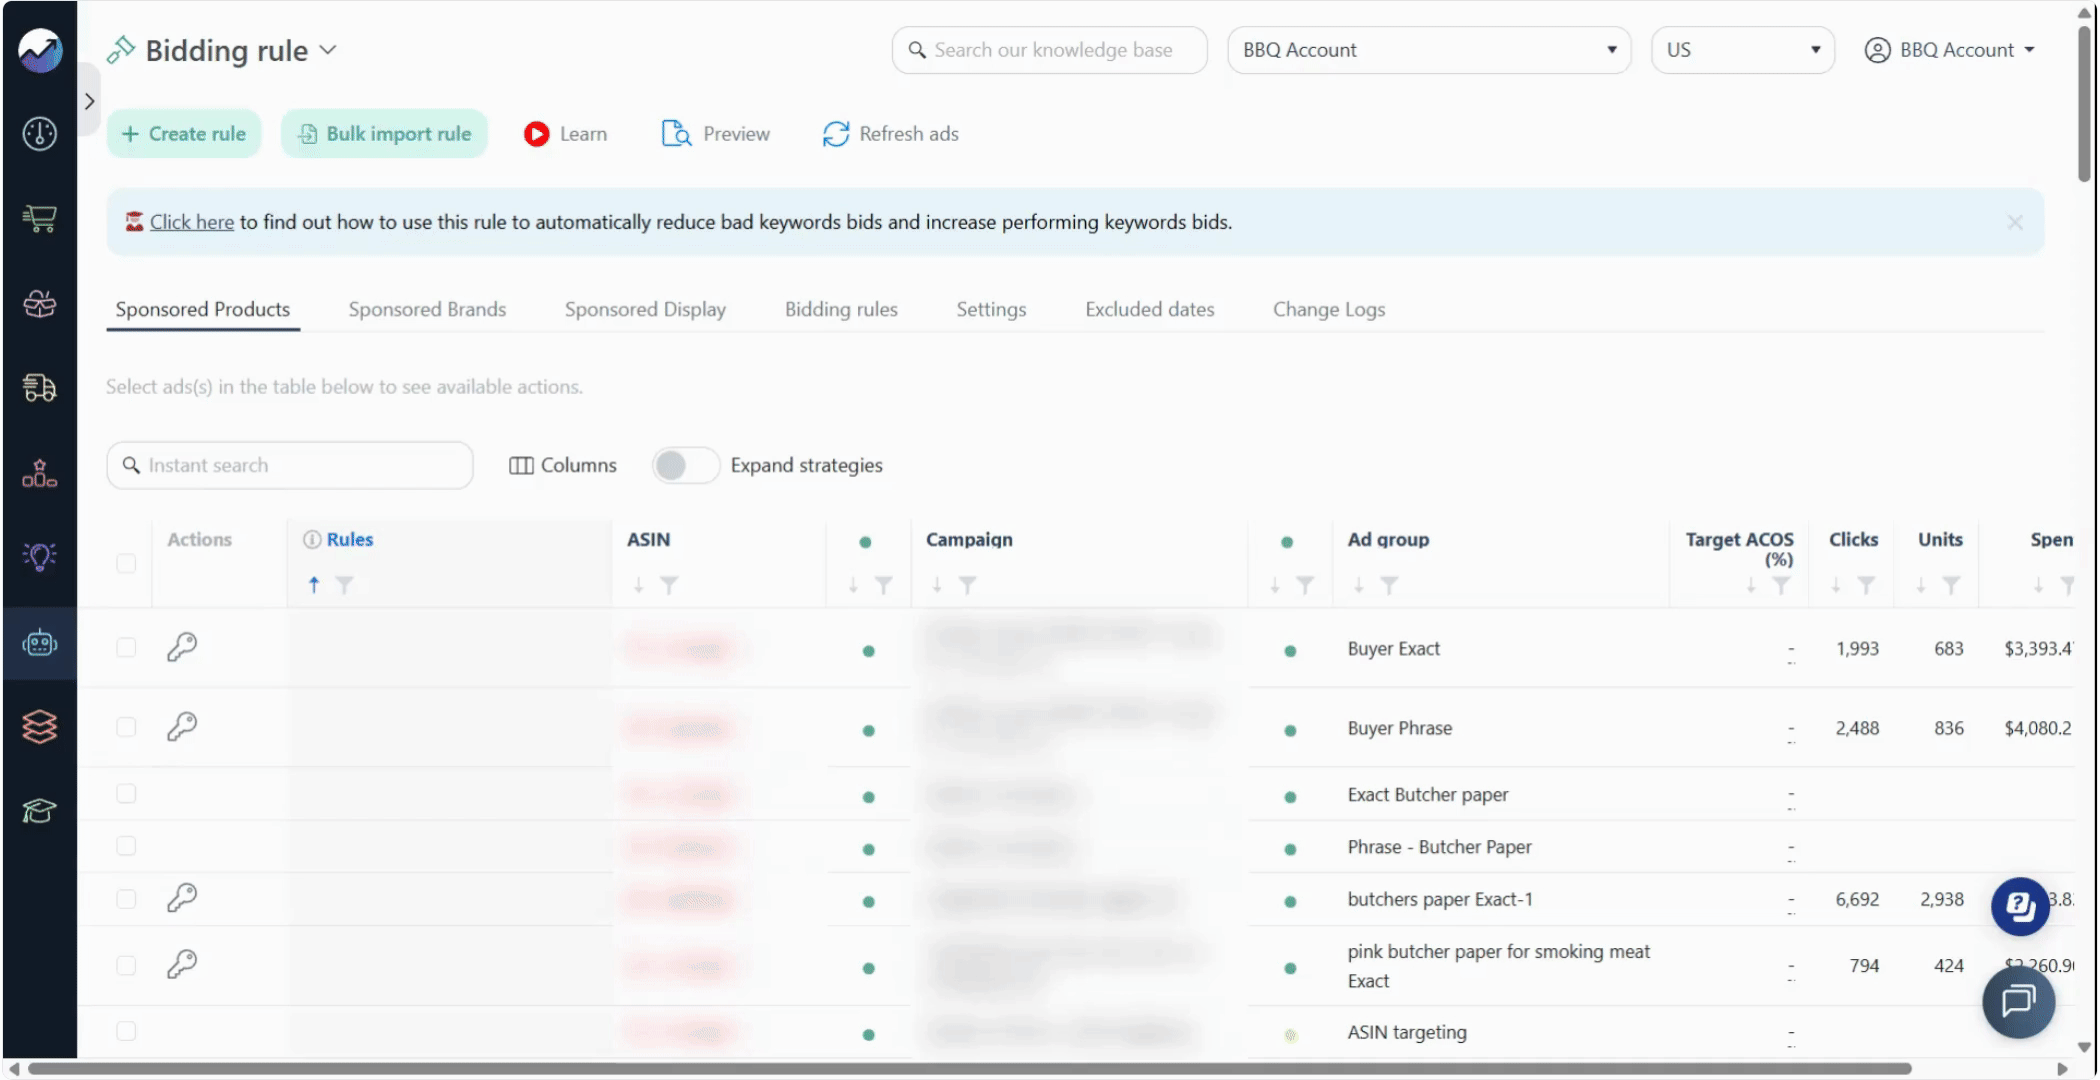Tick the checkbox for Buyer Phrase row
This screenshot has width=2100, height=1080.
(126, 726)
